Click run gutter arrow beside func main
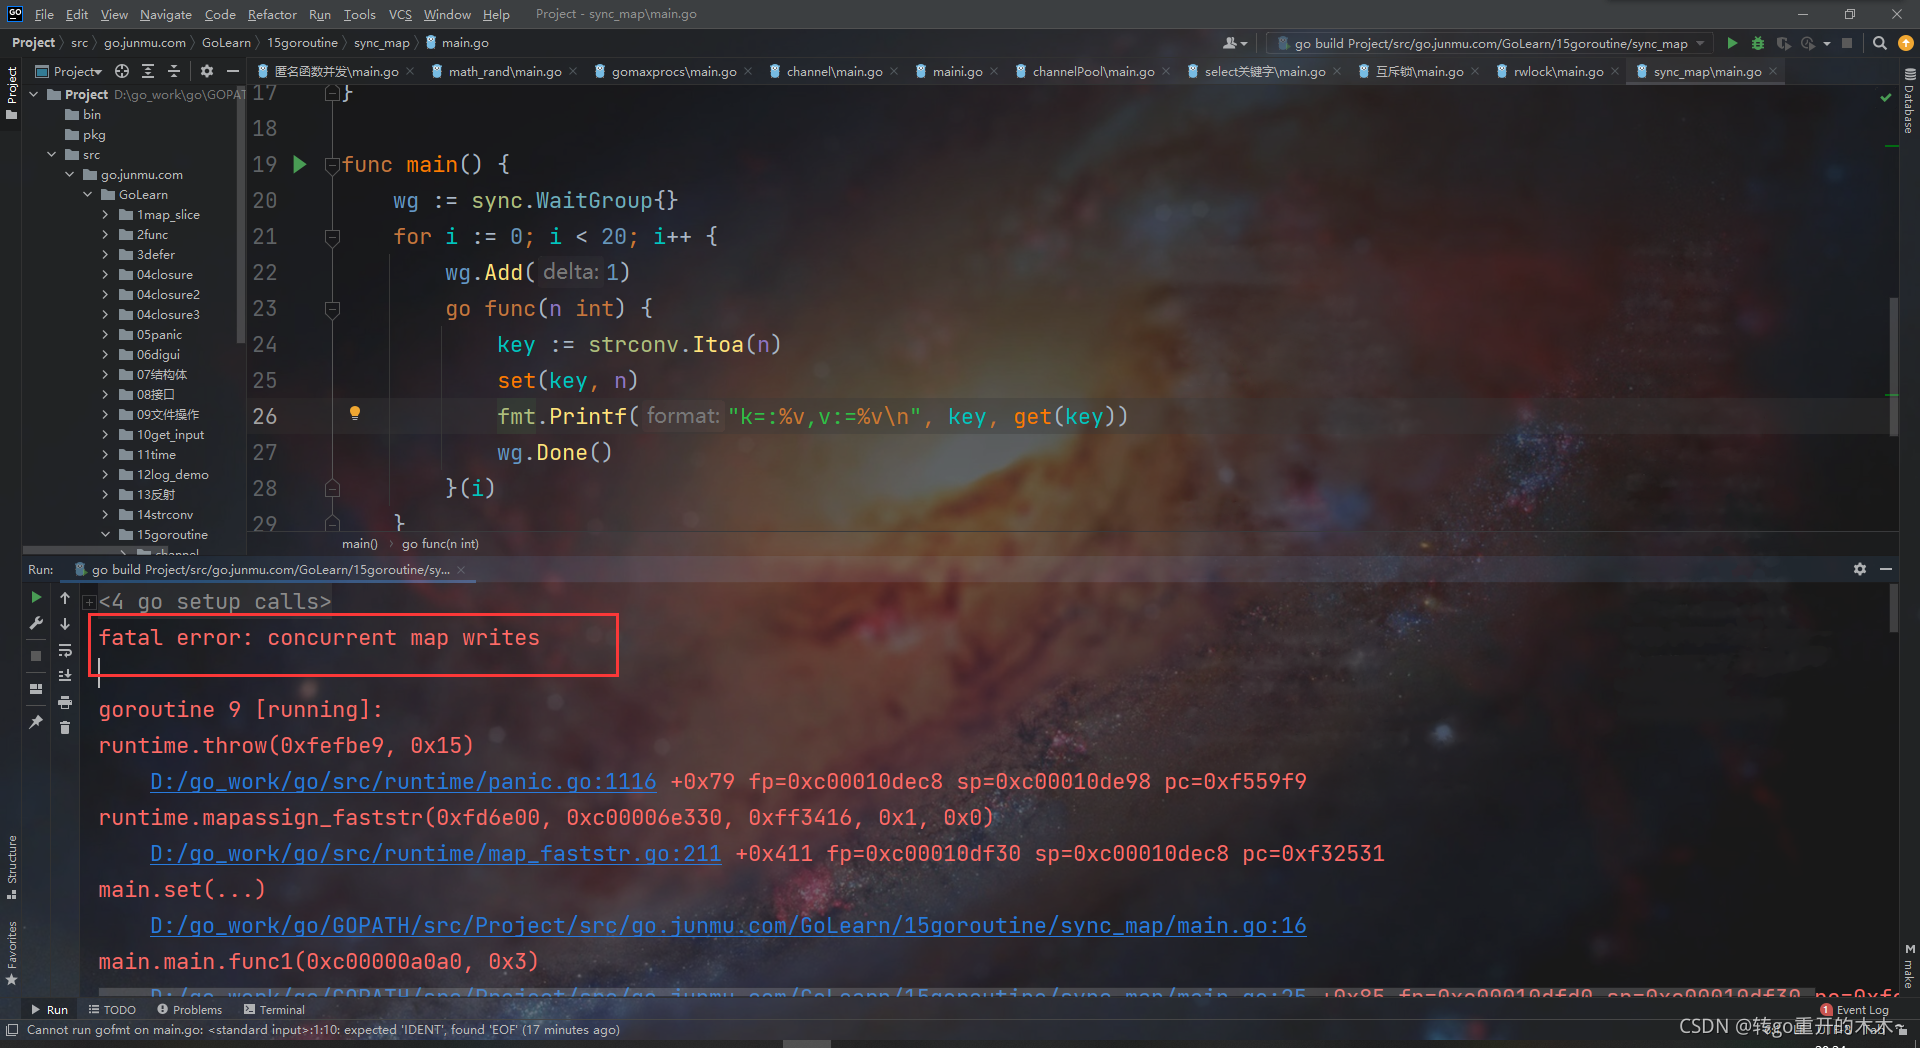Screen dimensions: 1920x1048 [x=299, y=164]
